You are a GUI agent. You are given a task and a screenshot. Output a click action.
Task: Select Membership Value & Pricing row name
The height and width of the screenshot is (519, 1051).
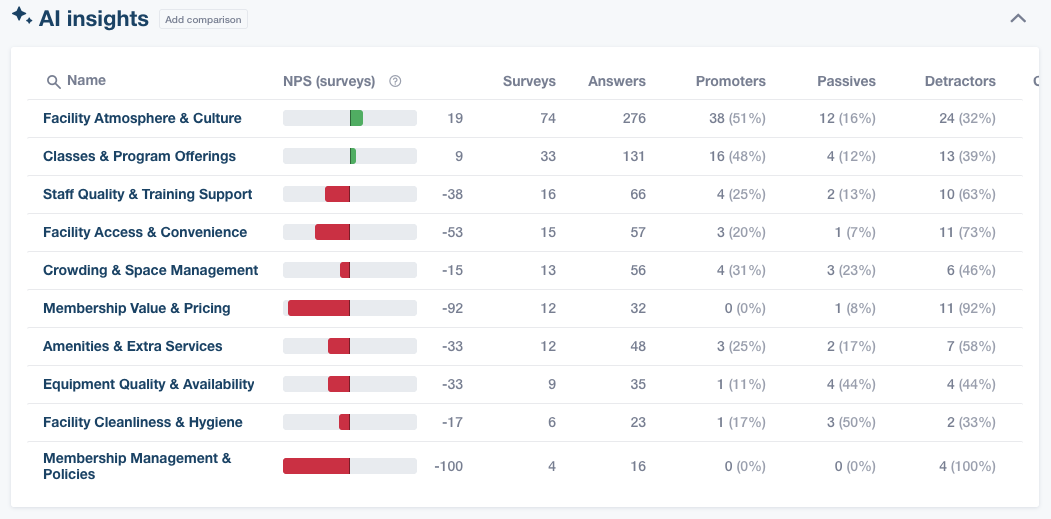point(136,308)
